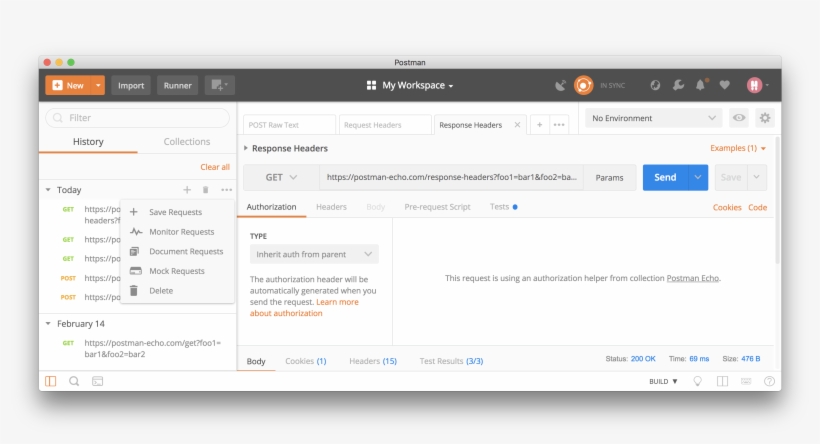Click the orange sync status icon

click(x=584, y=85)
